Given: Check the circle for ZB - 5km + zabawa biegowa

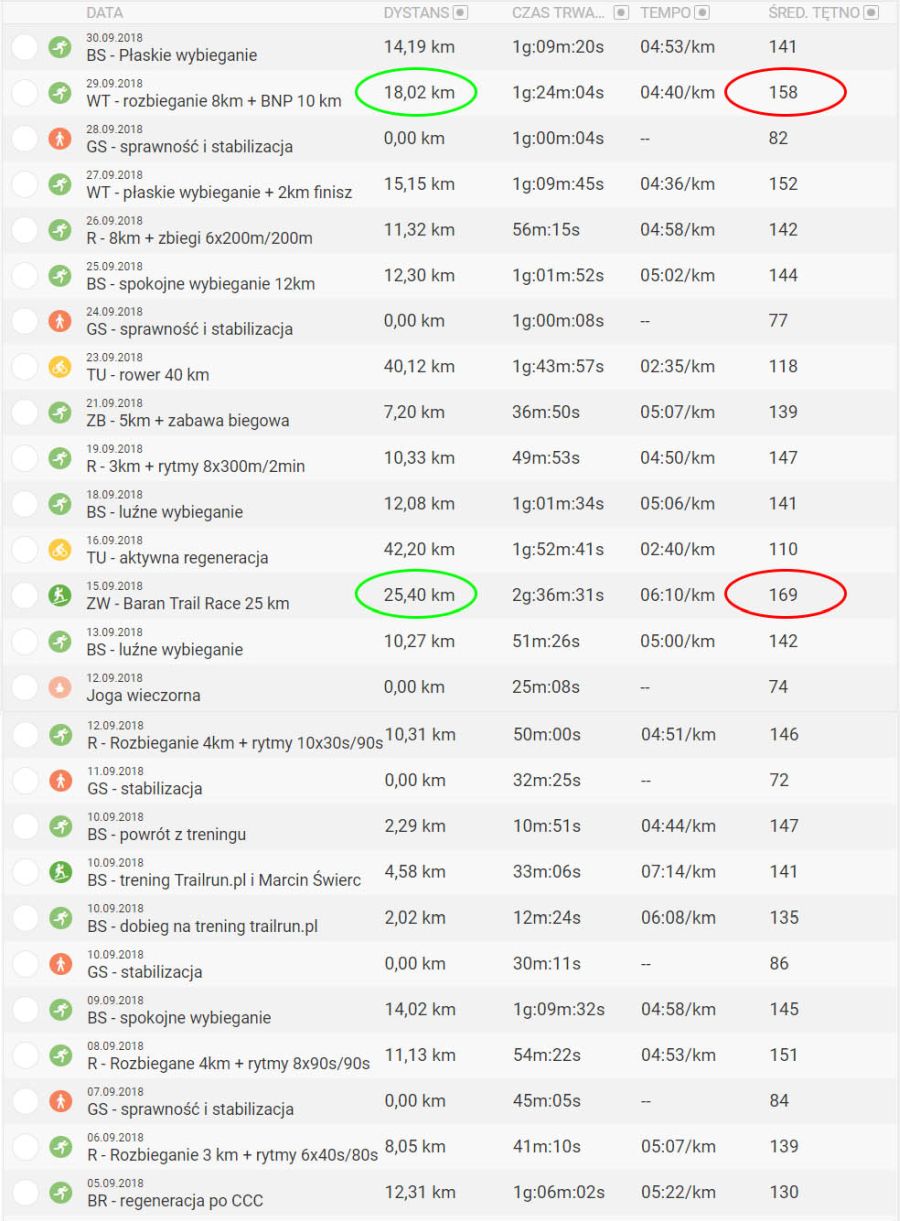Looking at the screenshot, I should click(x=24, y=413).
